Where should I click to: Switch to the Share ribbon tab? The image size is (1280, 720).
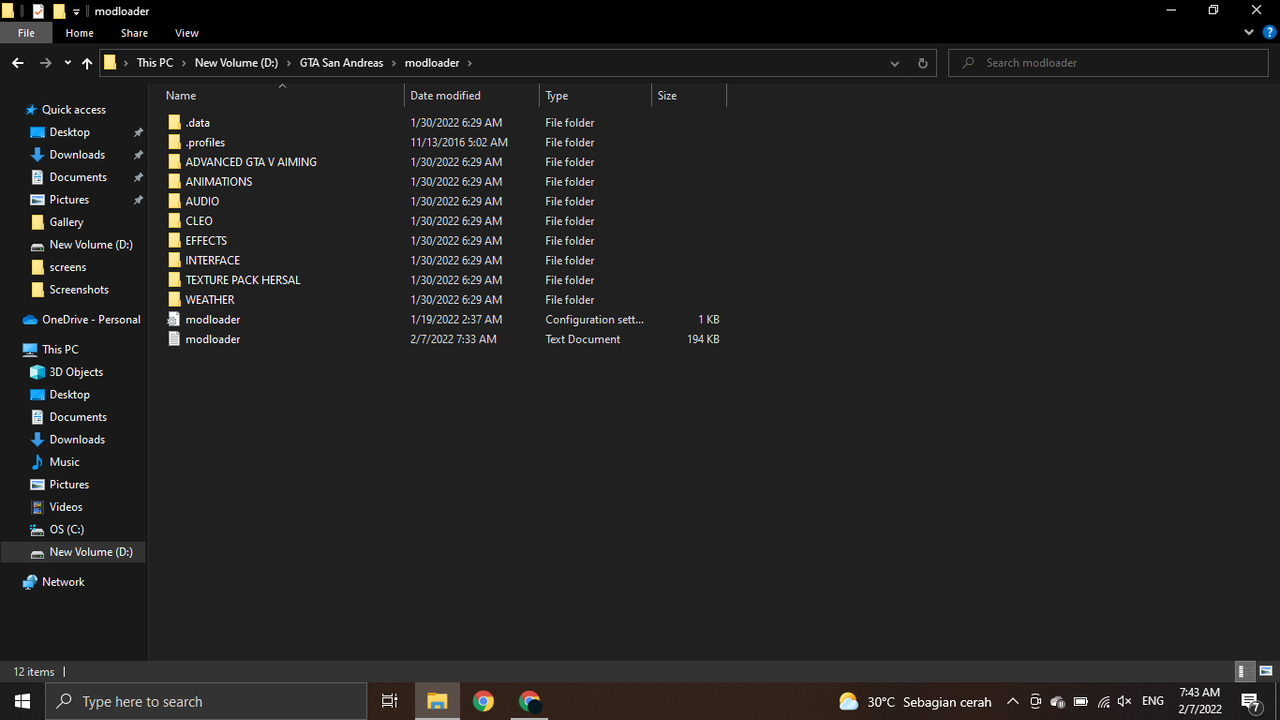click(x=134, y=33)
